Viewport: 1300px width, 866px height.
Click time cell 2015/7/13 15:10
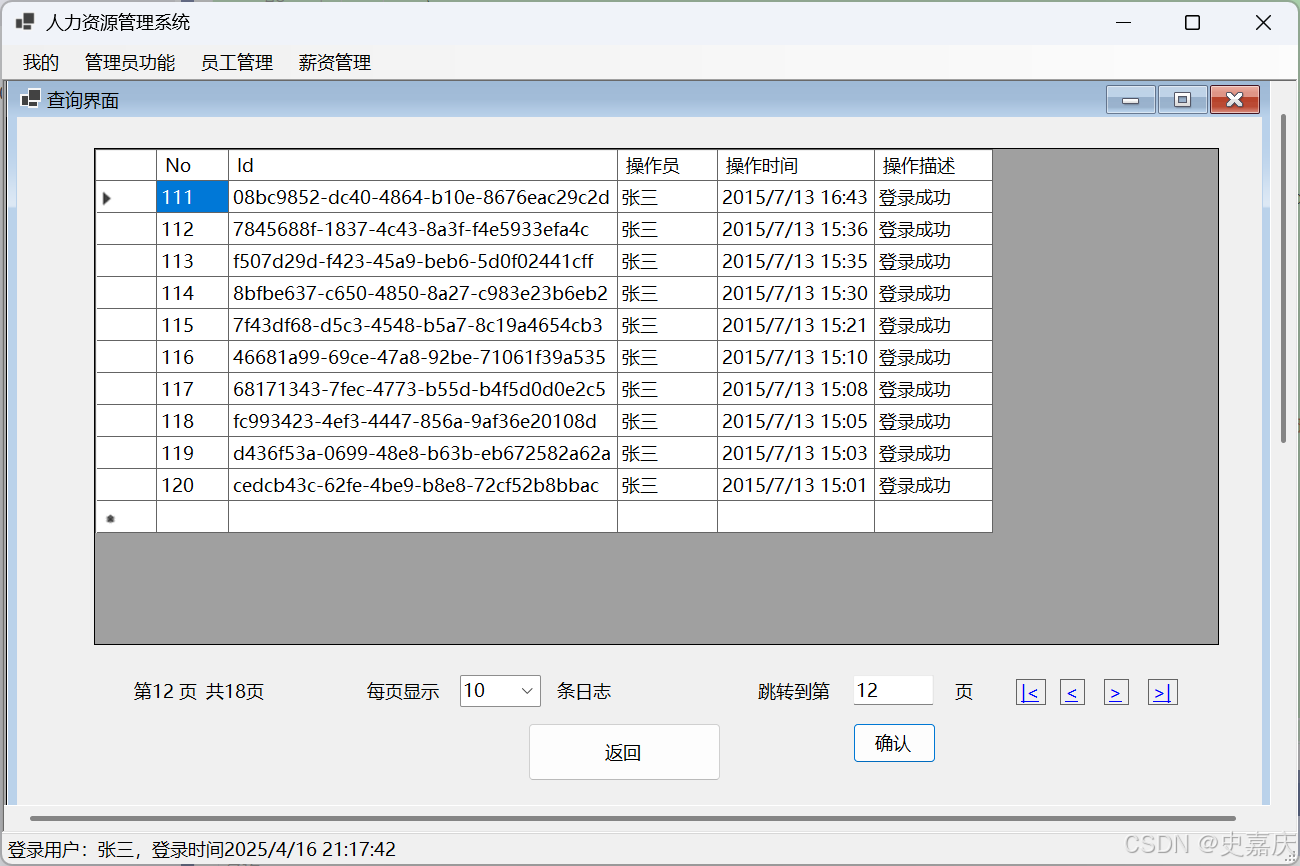796,357
